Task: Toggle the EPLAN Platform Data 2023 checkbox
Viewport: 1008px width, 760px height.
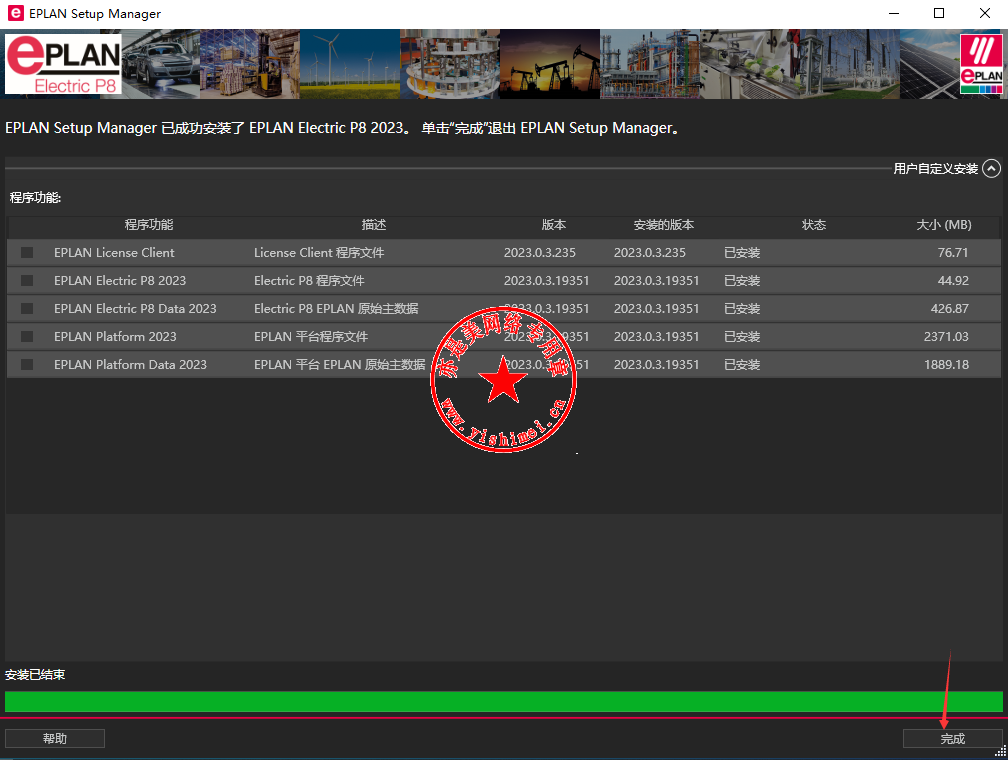Action: pyautogui.click(x=27, y=365)
